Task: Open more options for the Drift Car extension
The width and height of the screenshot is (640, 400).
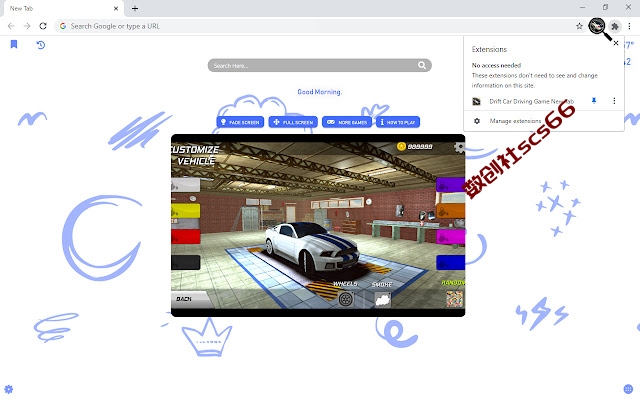Action: (x=614, y=101)
